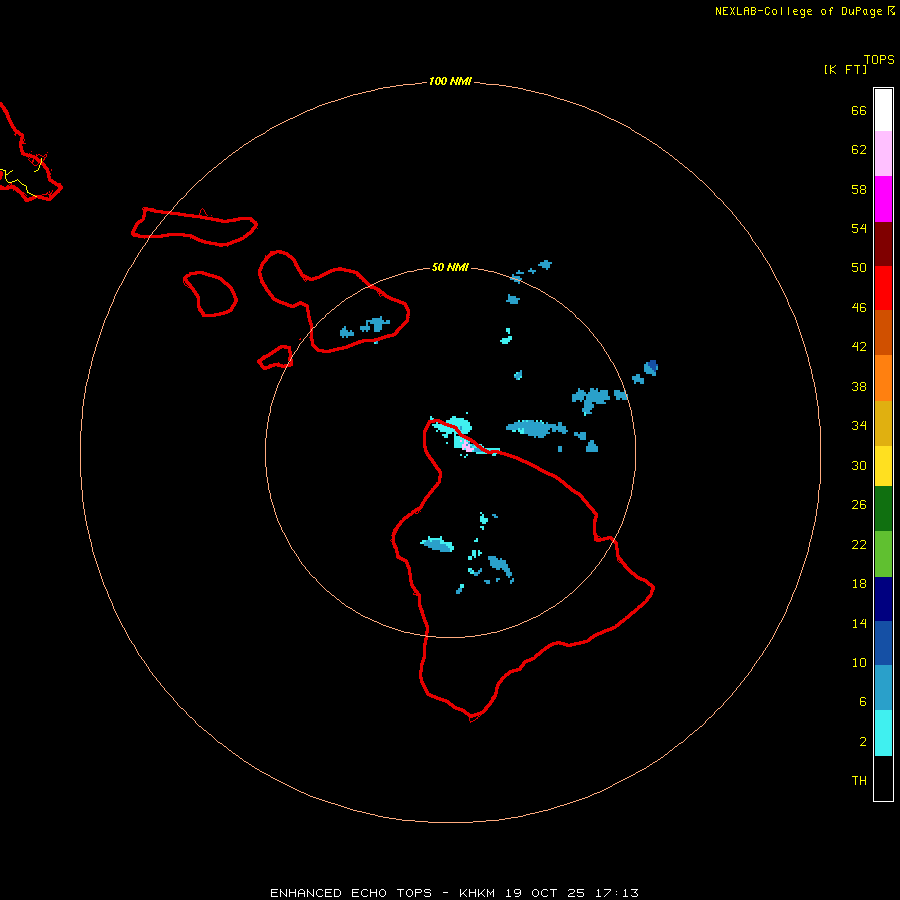Click the legend value 22
Image resolution: width=900 pixels, height=900 pixels.
(x=859, y=545)
